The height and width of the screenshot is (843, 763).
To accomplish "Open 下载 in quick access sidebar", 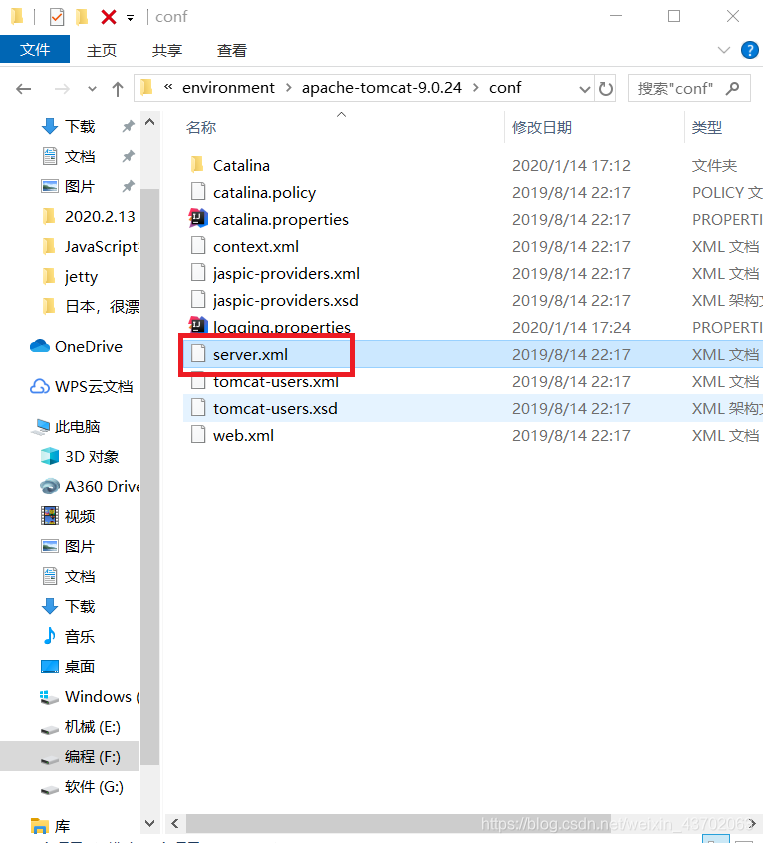I will pyautogui.click(x=80, y=126).
